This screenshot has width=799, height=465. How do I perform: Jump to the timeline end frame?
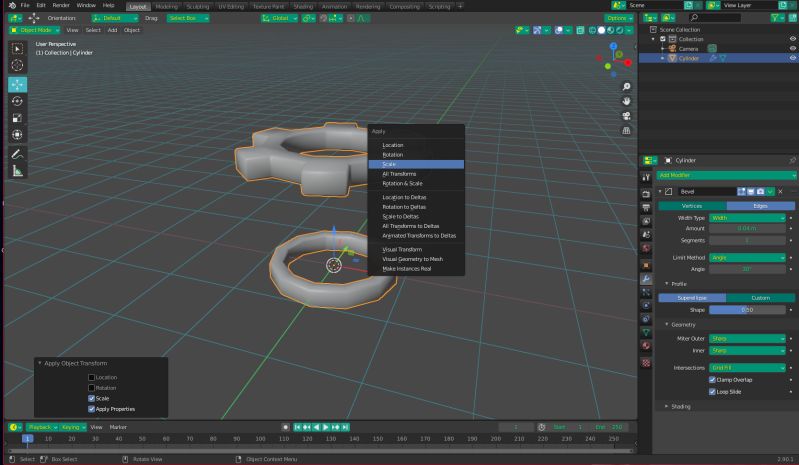(x=345, y=427)
